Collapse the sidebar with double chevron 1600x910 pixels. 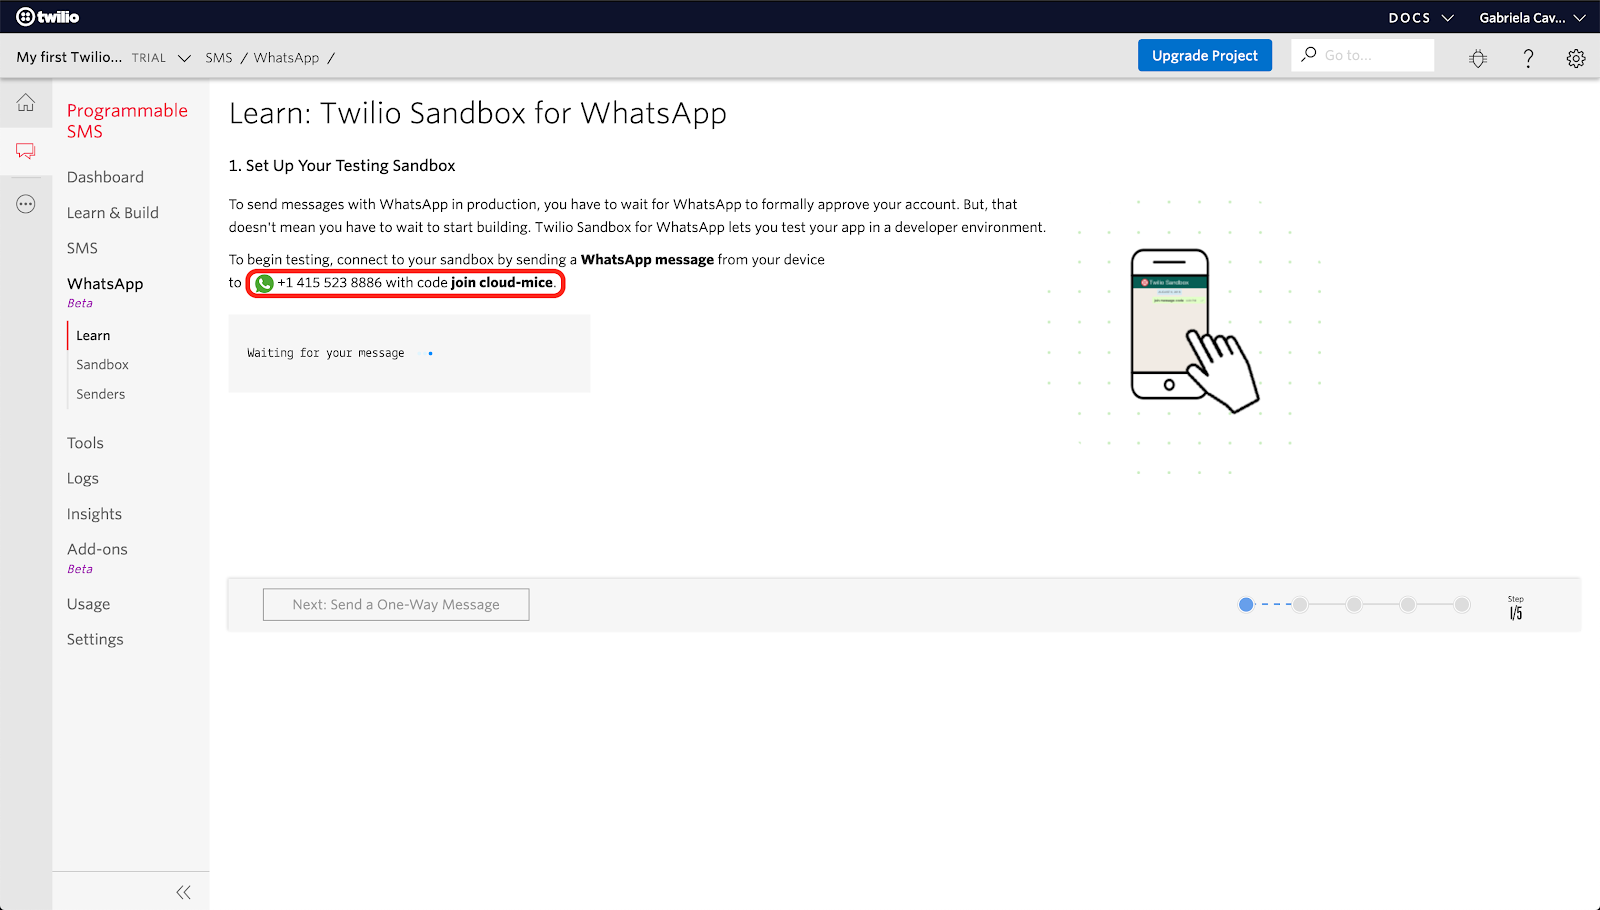[x=183, y=892]
